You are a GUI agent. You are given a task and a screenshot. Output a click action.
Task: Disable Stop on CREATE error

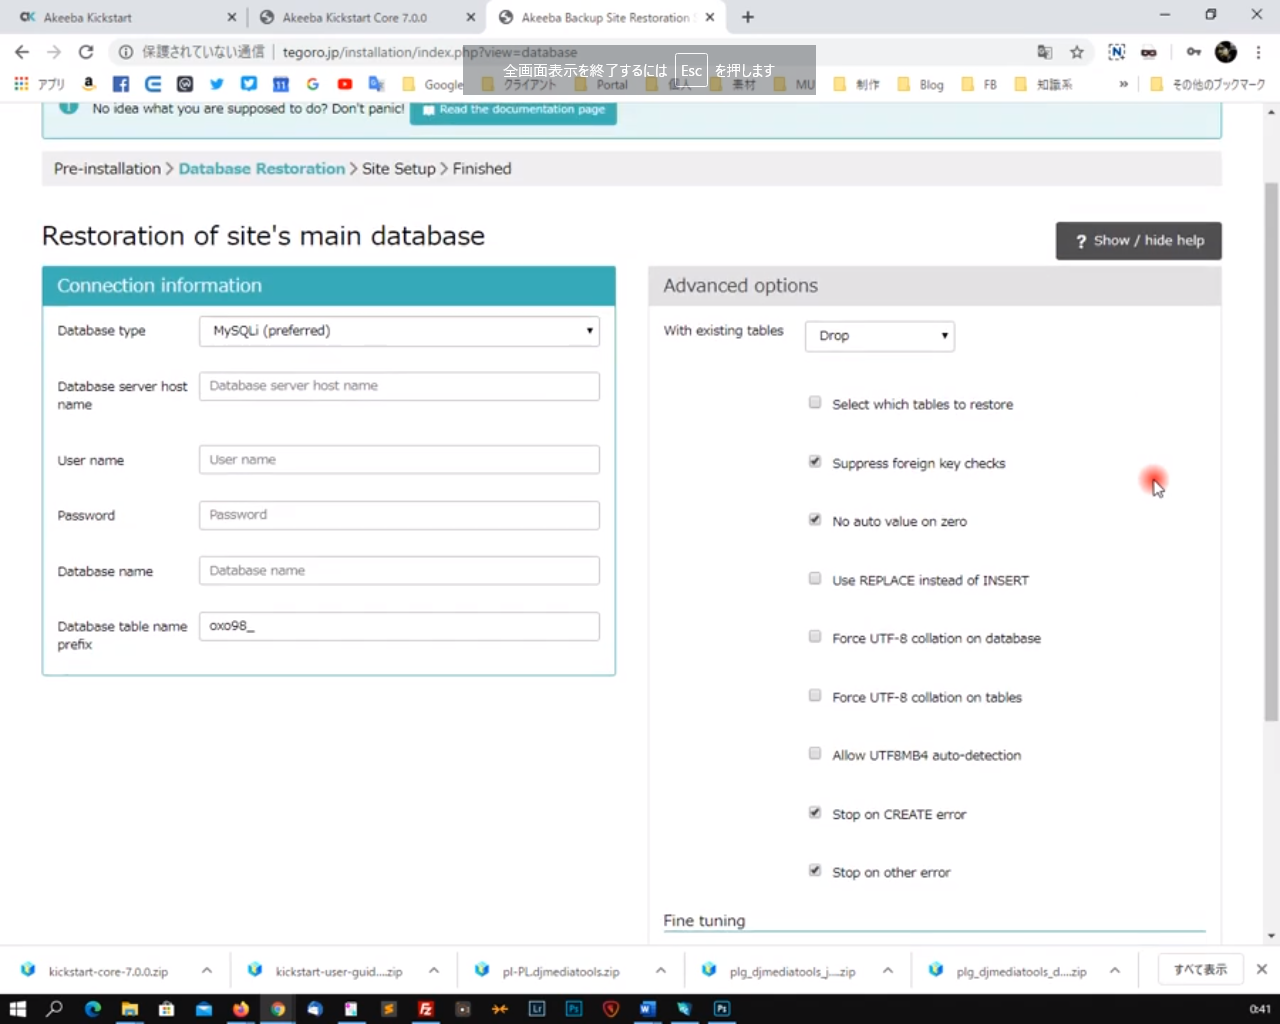815,812
